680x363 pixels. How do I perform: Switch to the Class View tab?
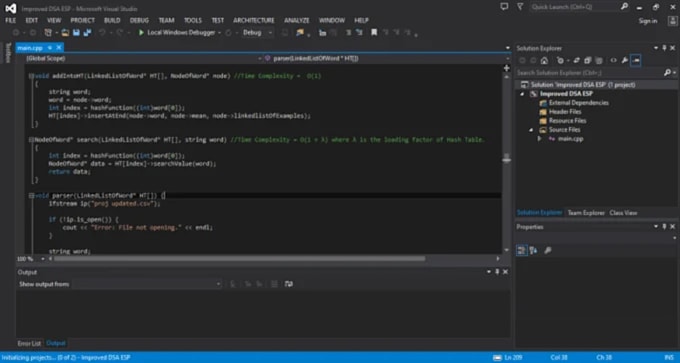(623, 213)
